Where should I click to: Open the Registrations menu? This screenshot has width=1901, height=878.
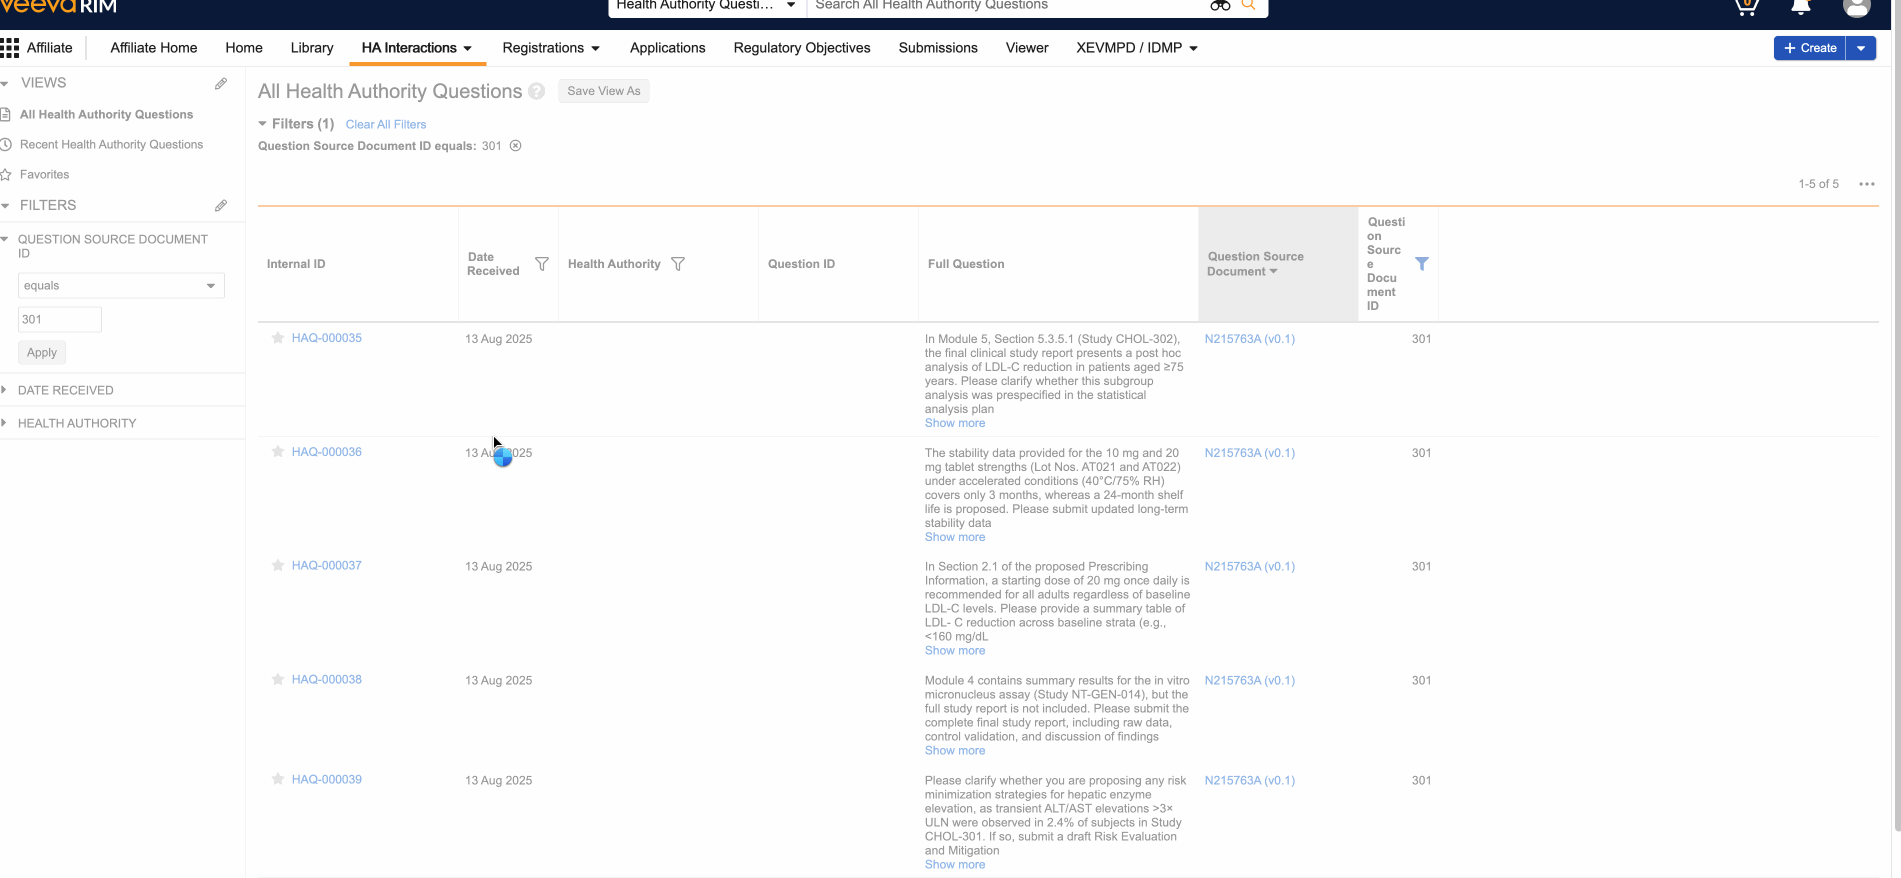(551, 48)
